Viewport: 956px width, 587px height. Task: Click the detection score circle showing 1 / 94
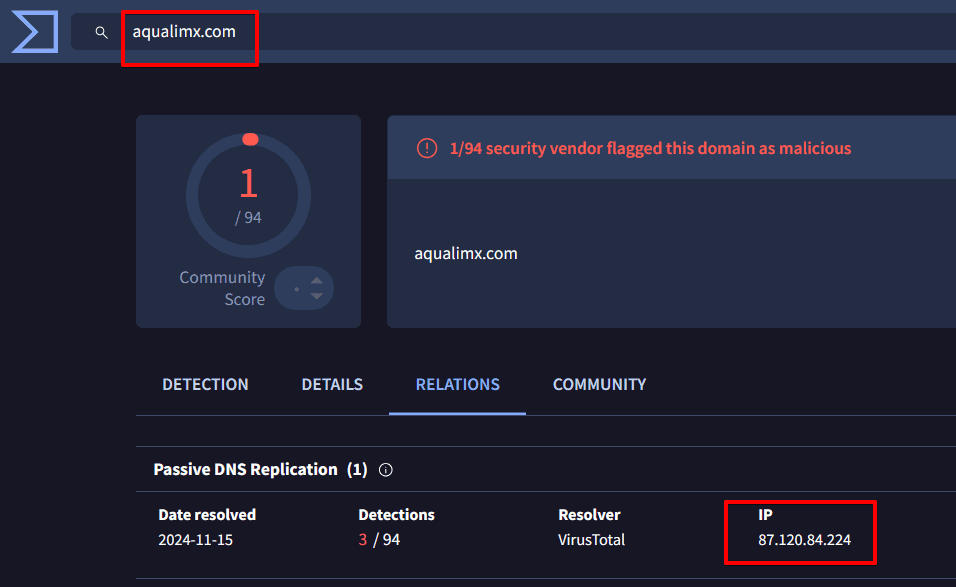248,196
